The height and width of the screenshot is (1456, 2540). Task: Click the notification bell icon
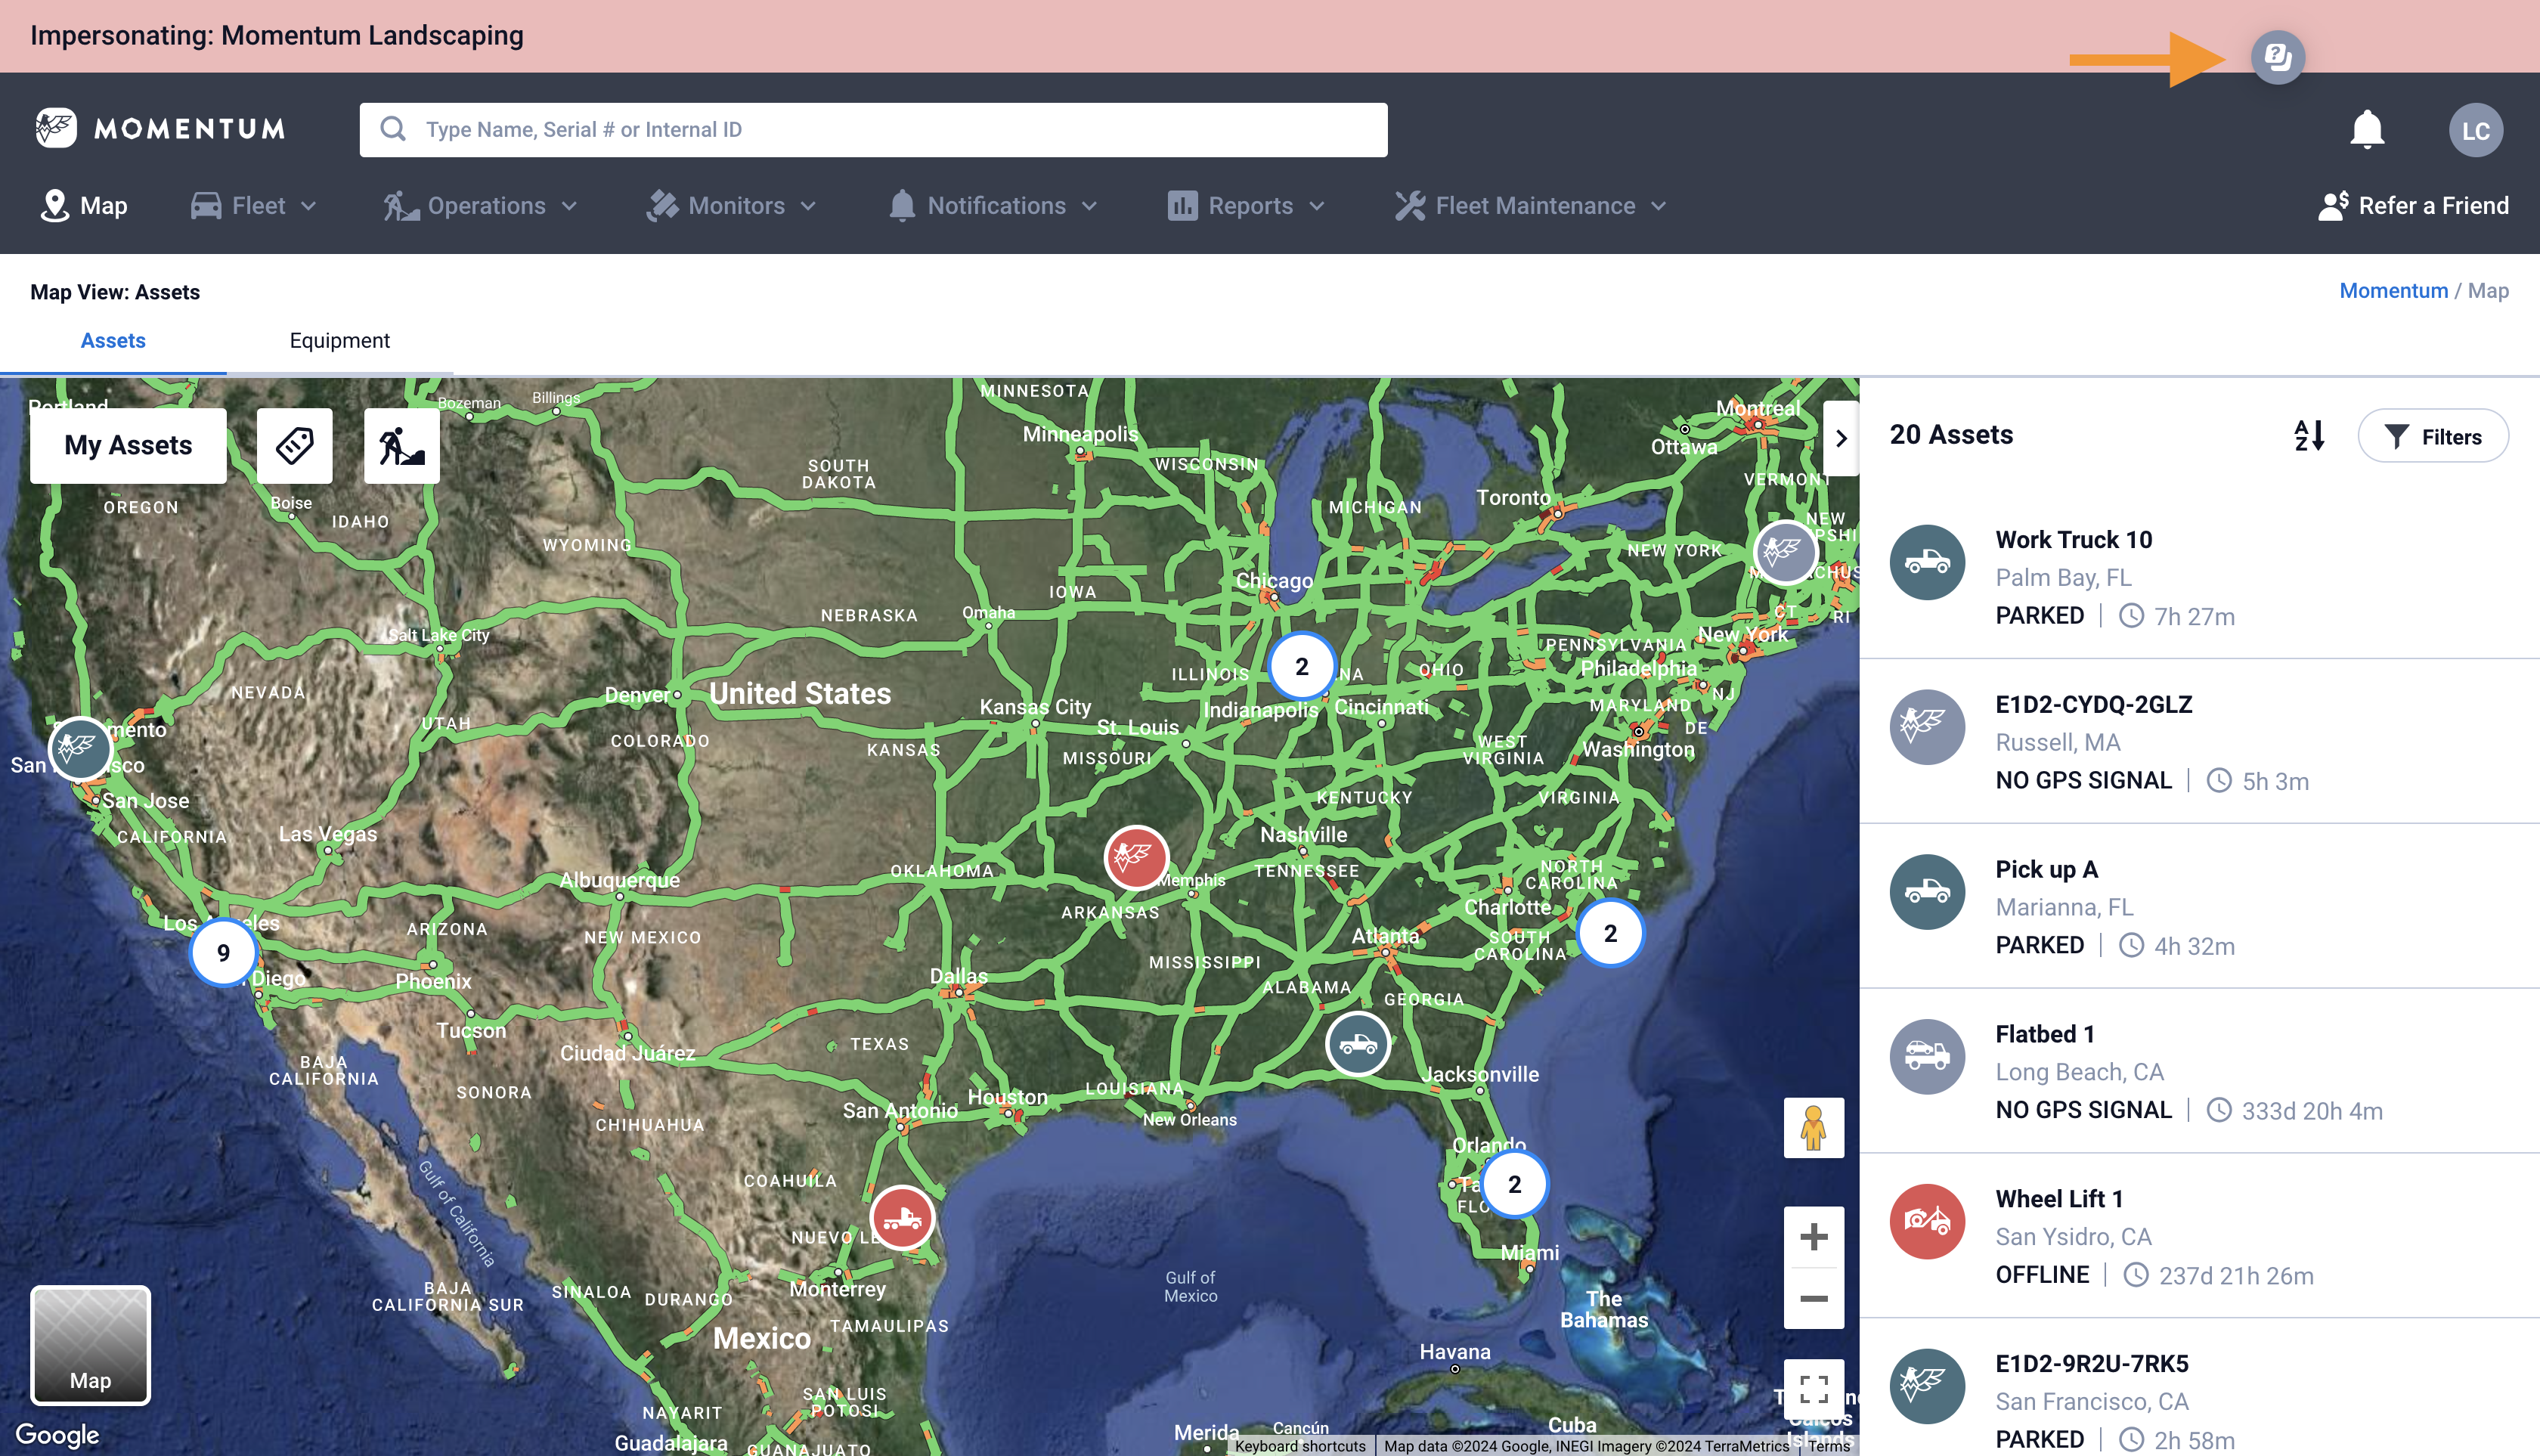(2366, 130)
